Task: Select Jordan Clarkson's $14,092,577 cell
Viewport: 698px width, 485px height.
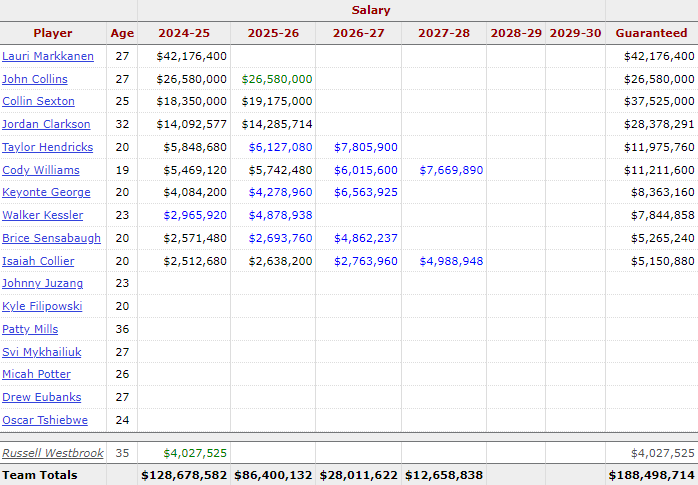Action: tap(191, 124)
